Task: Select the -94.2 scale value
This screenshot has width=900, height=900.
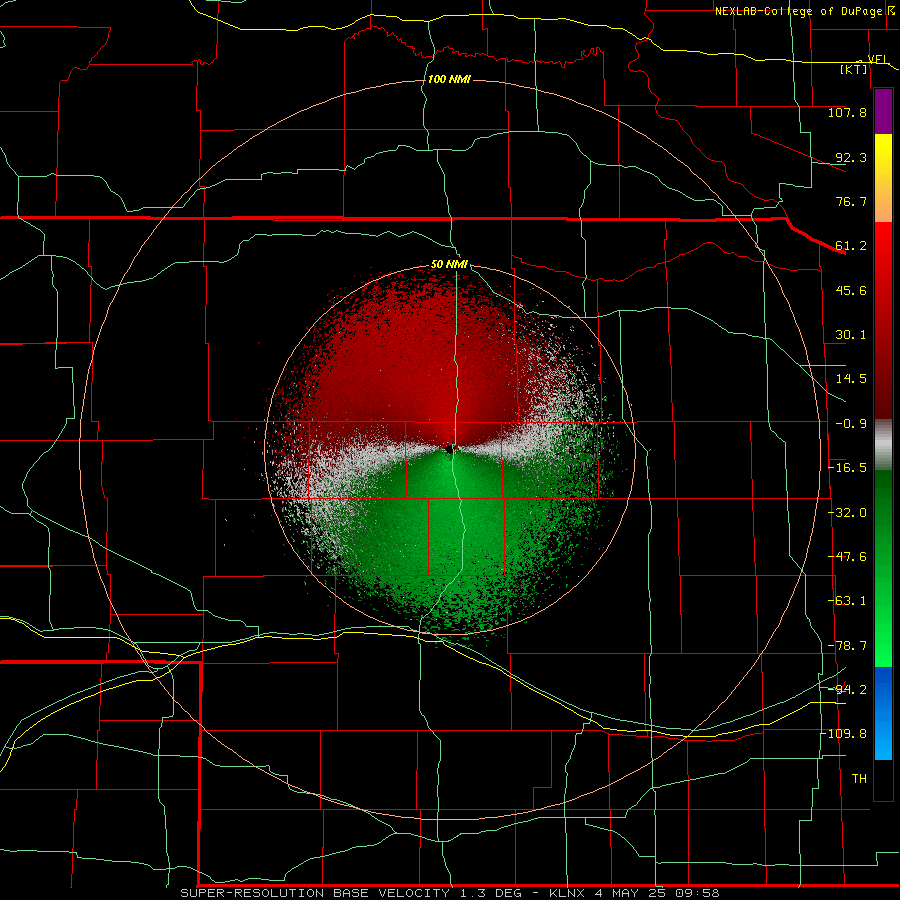Action: point(847,689)
